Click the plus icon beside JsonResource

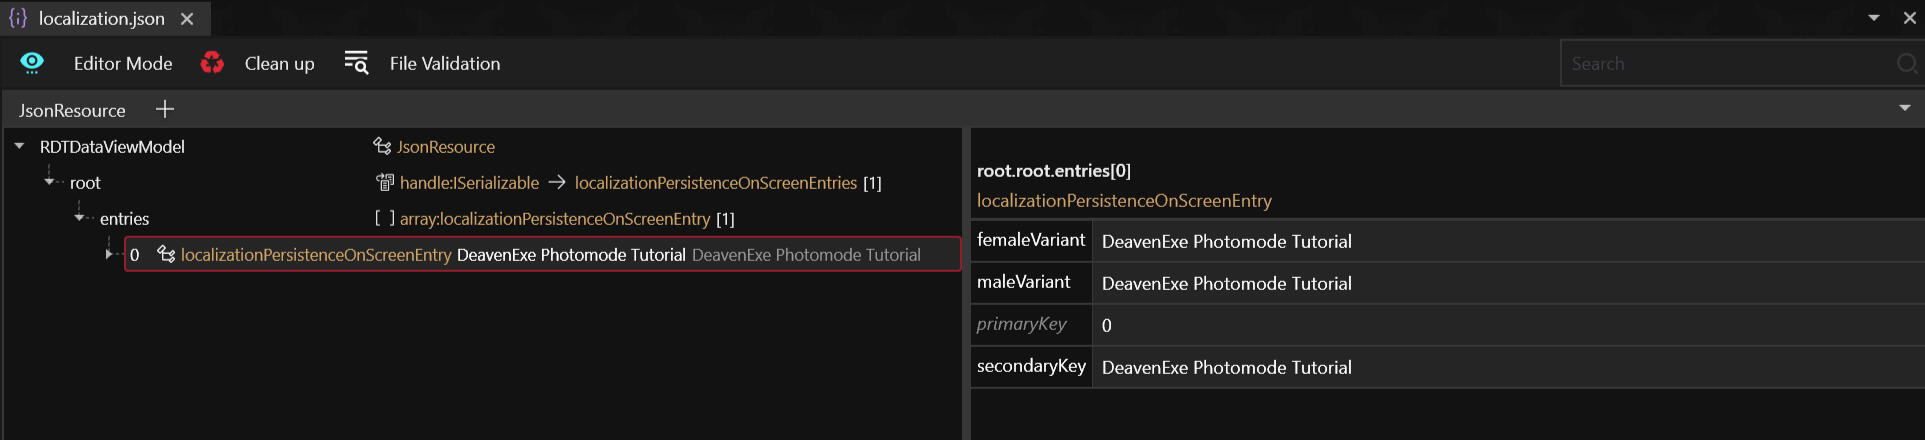(x=165, y=109)
